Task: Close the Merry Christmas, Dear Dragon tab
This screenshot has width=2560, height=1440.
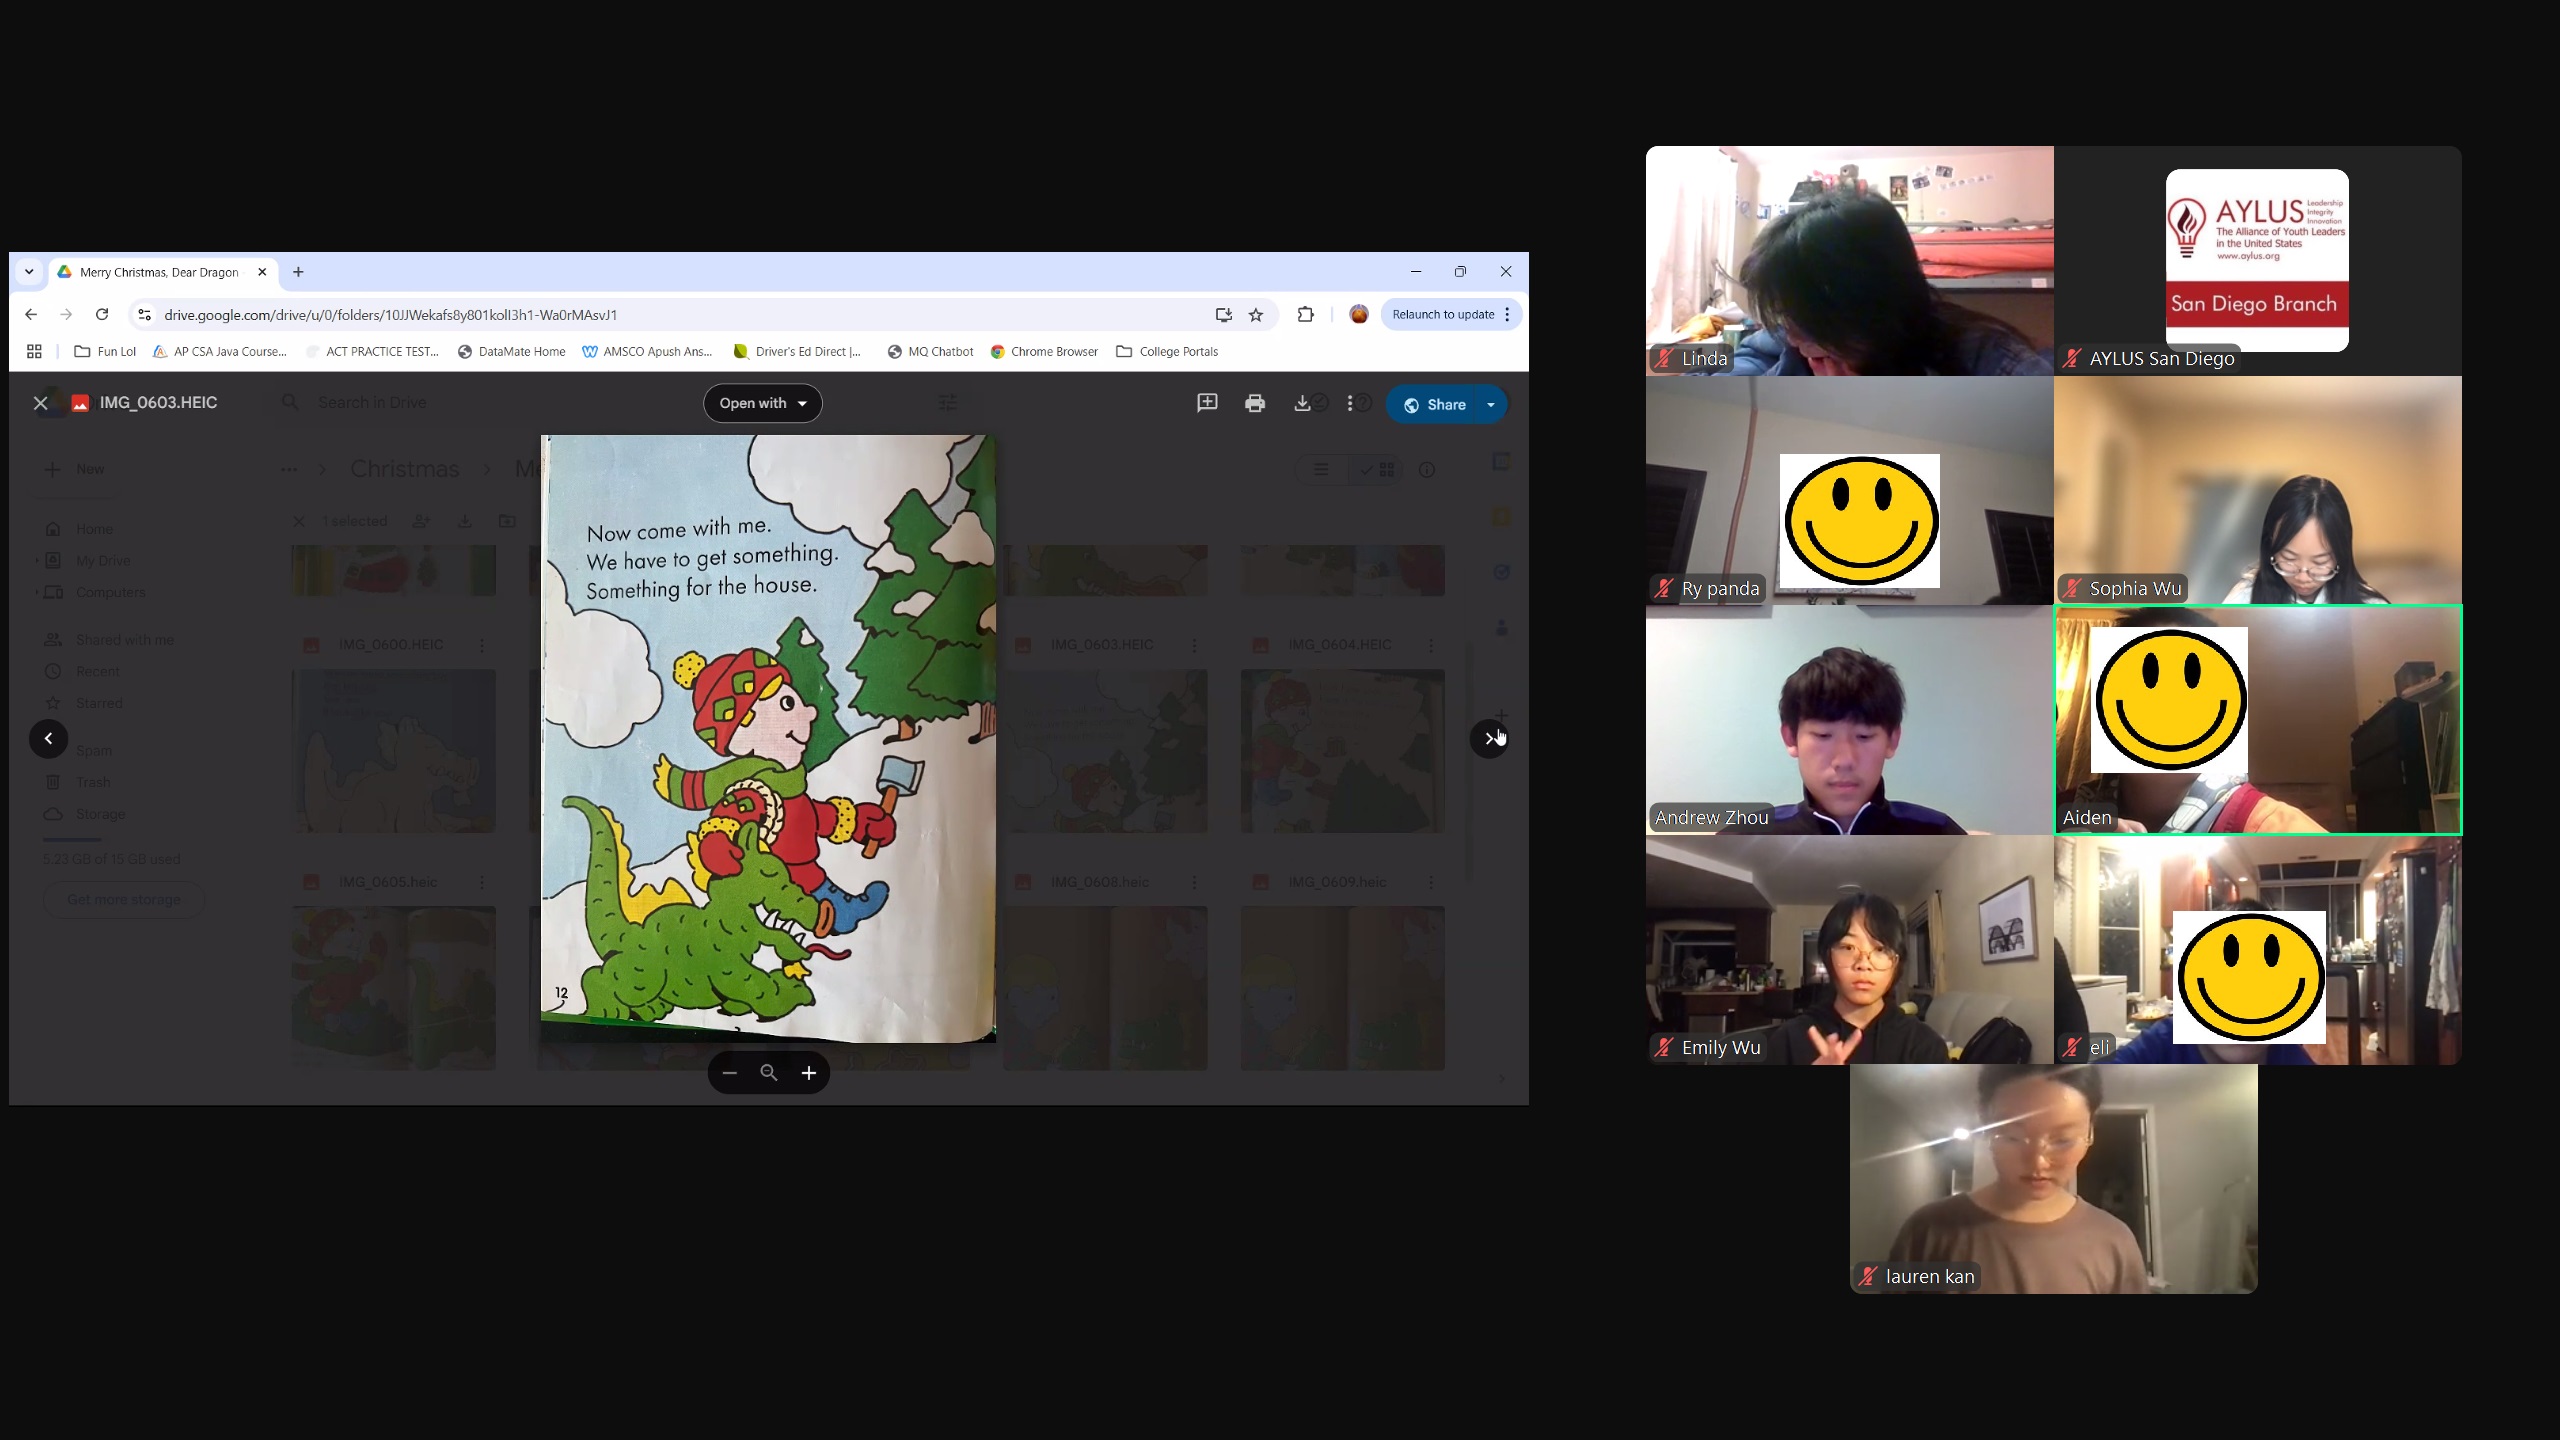Action: tap(262, 272)
